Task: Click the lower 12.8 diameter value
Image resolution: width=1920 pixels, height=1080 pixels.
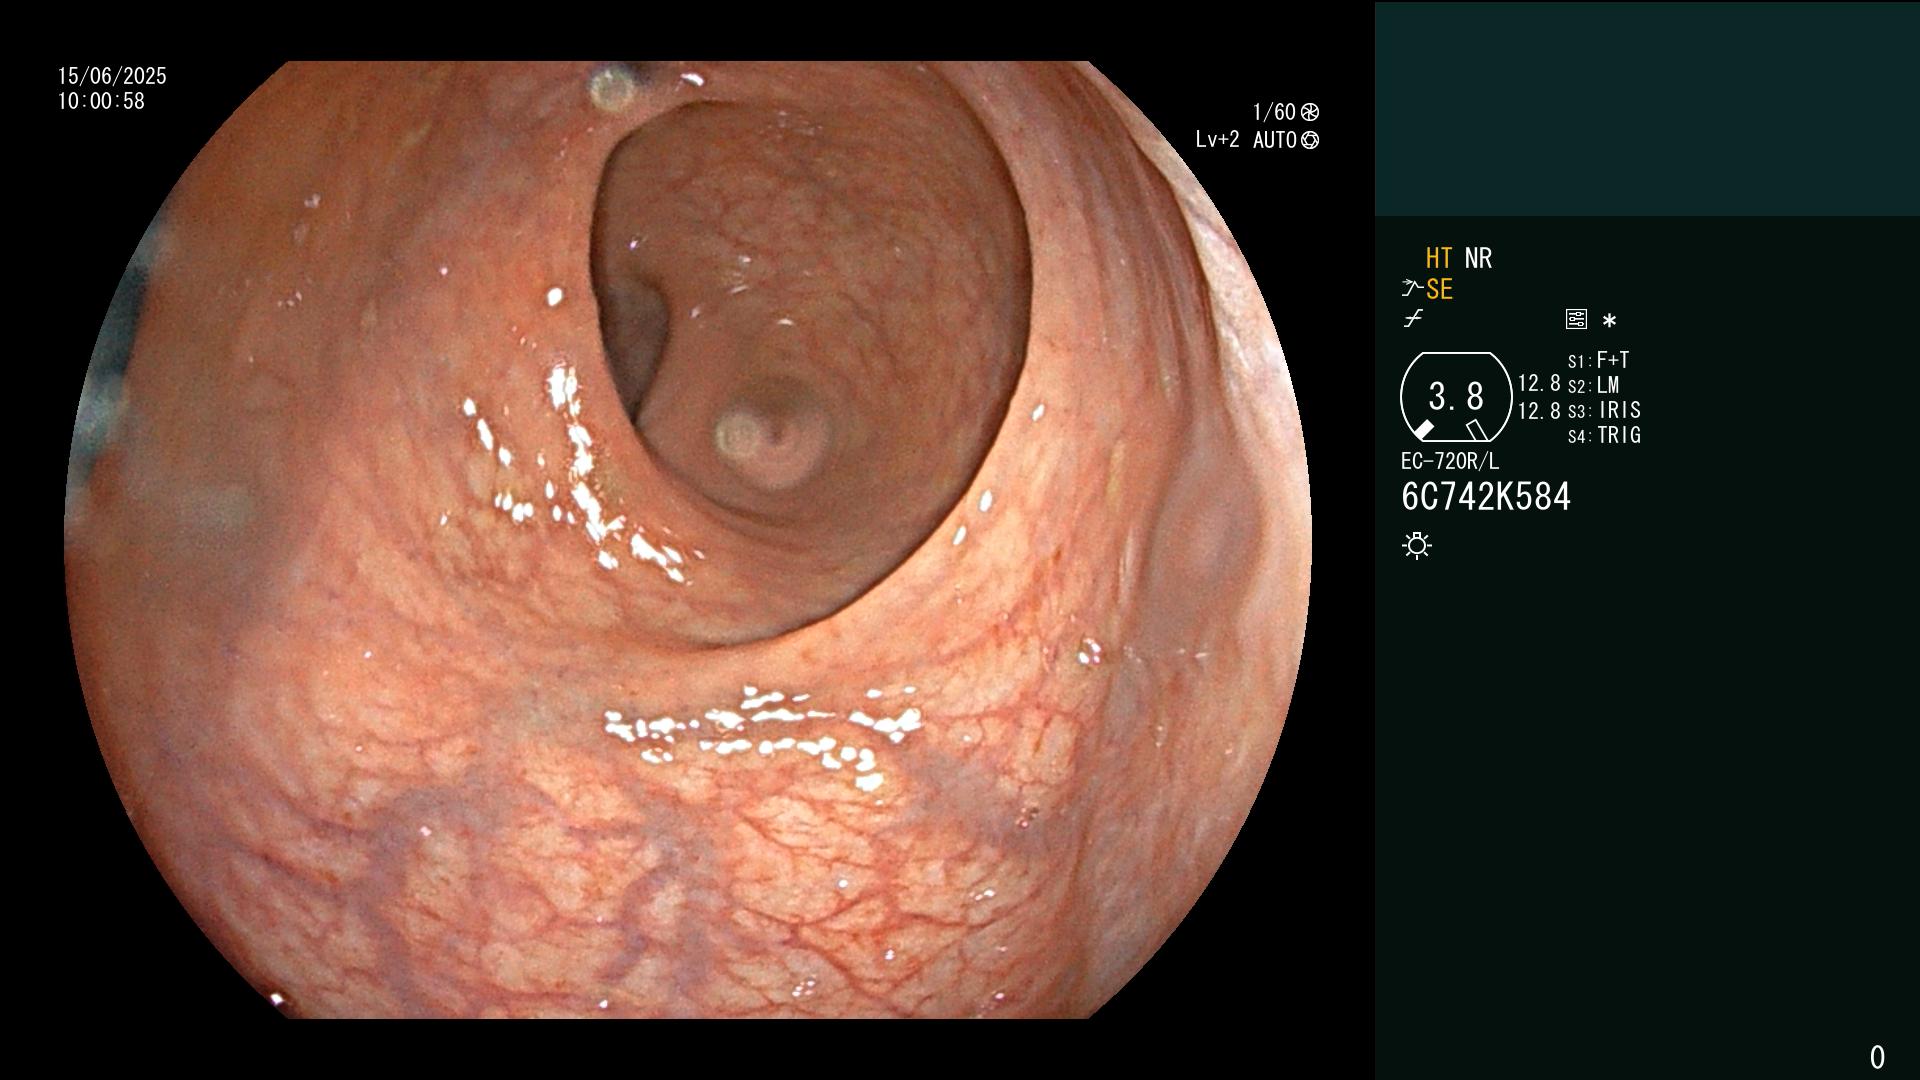Action: click(1539, 410)
